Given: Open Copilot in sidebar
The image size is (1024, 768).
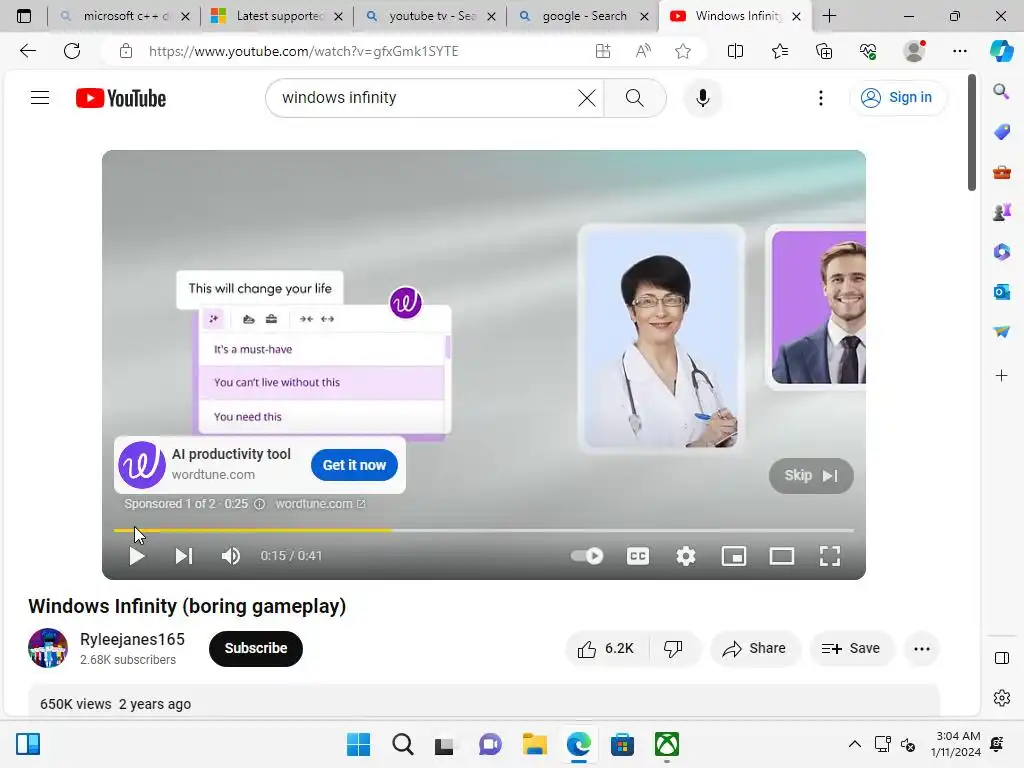Looking at the screenshot, I should tap(1001, 51).
